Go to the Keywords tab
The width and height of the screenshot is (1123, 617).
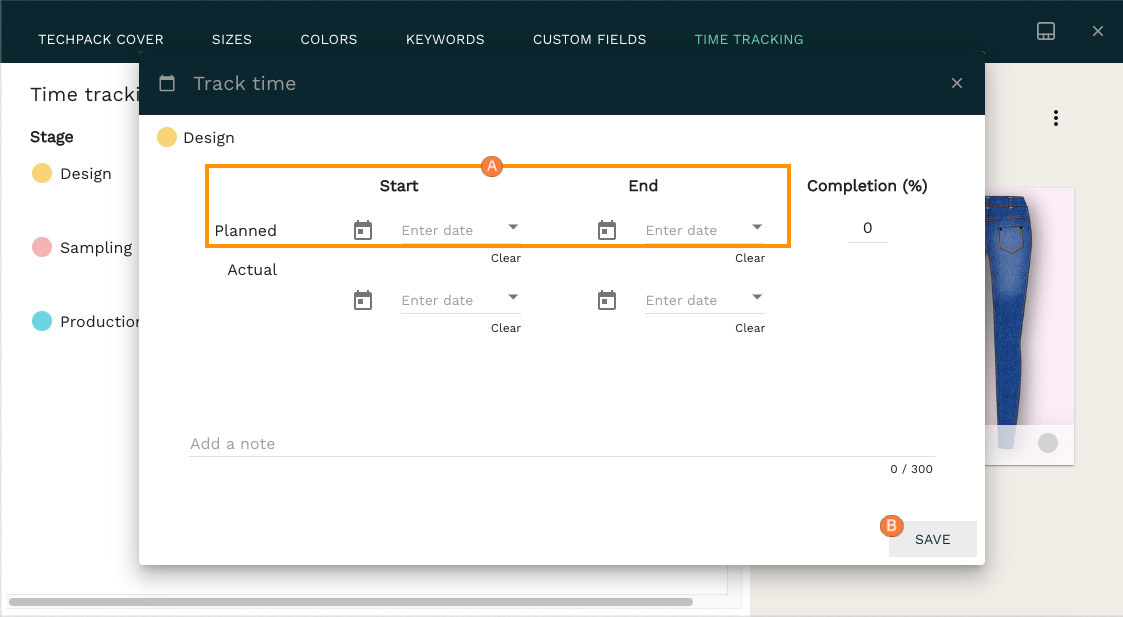tap(445, 39)
